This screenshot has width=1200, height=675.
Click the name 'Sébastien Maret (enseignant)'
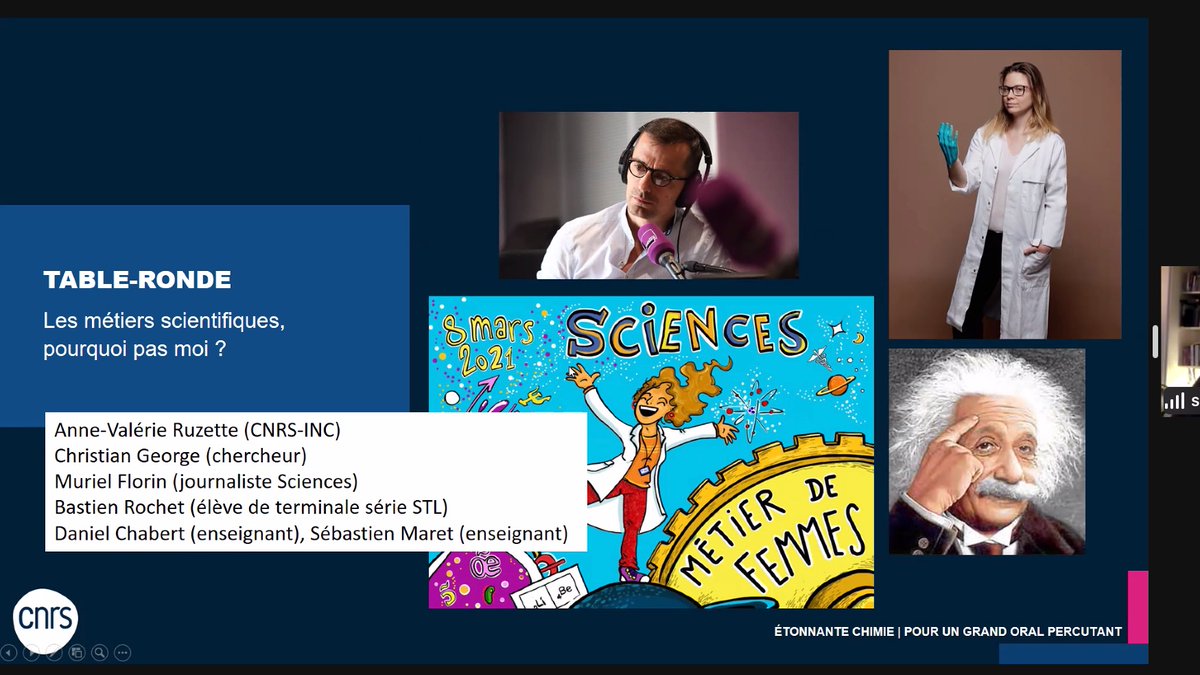point(438,535)
